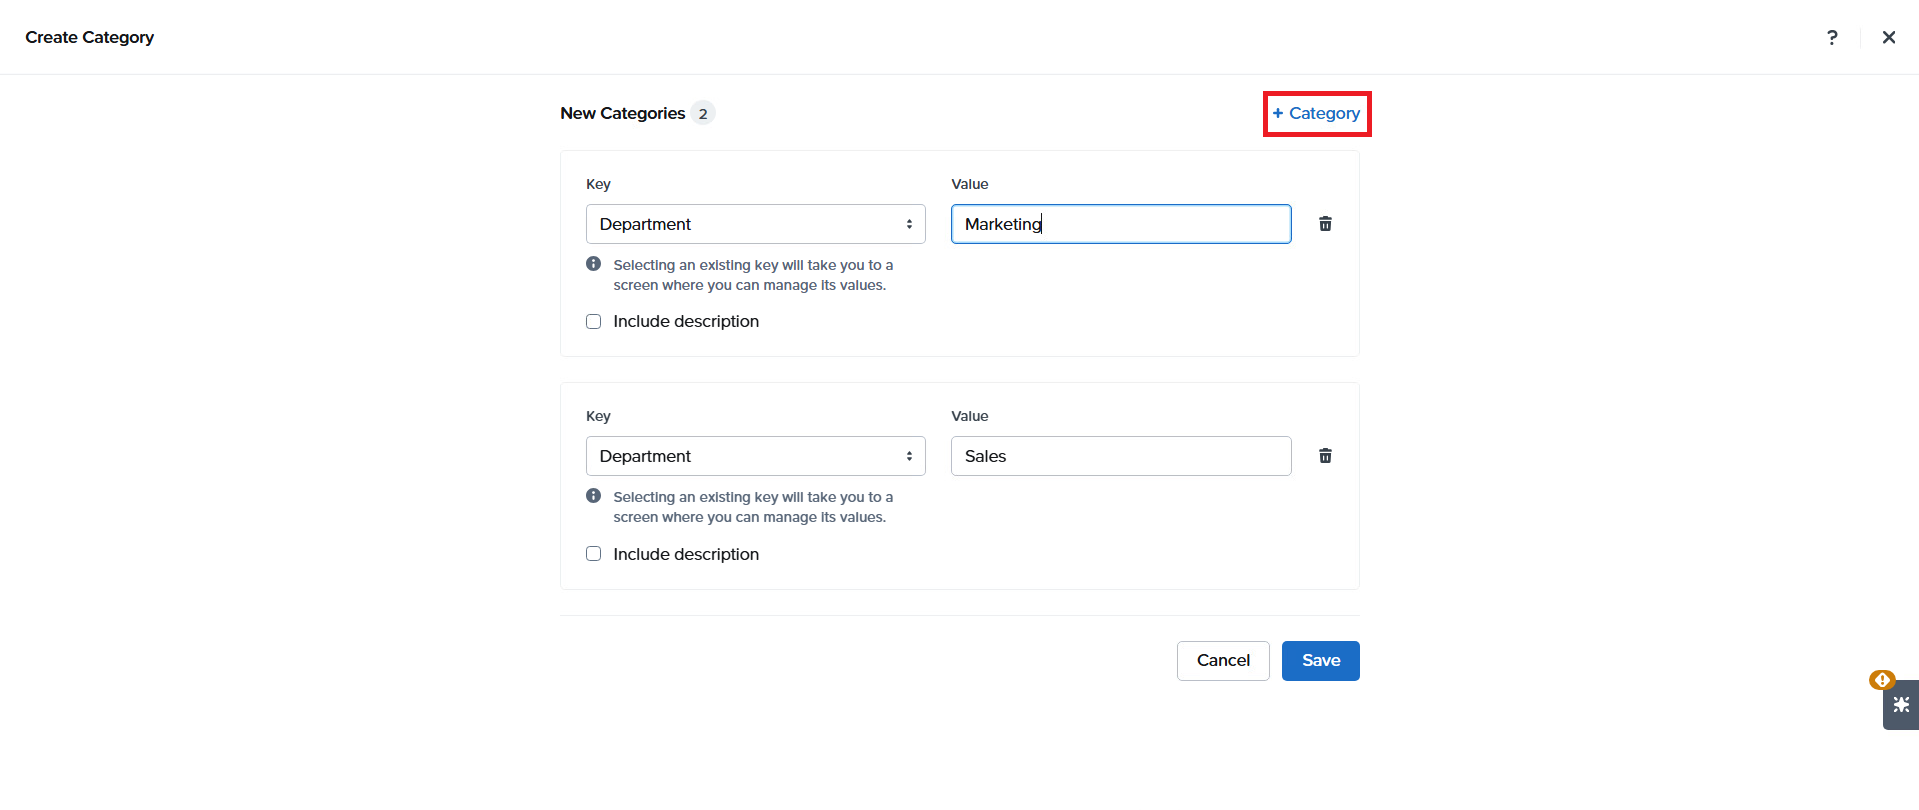Click the orange notification badge
The width and height of the screenshot is (1919, 810).
pos(1882,680)
